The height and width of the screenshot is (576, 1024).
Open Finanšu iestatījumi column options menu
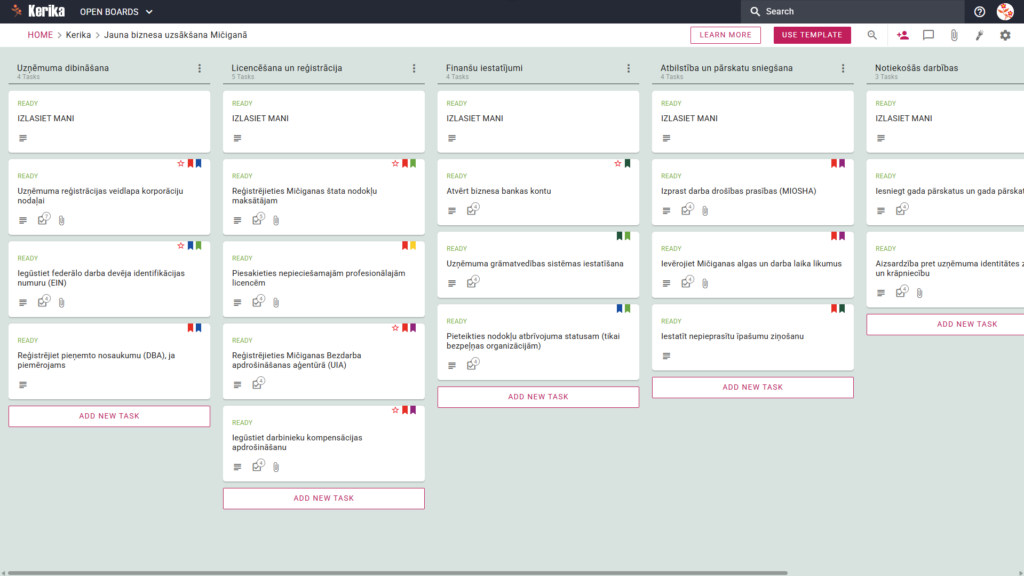pyautogui.click(x=629, y=68)
